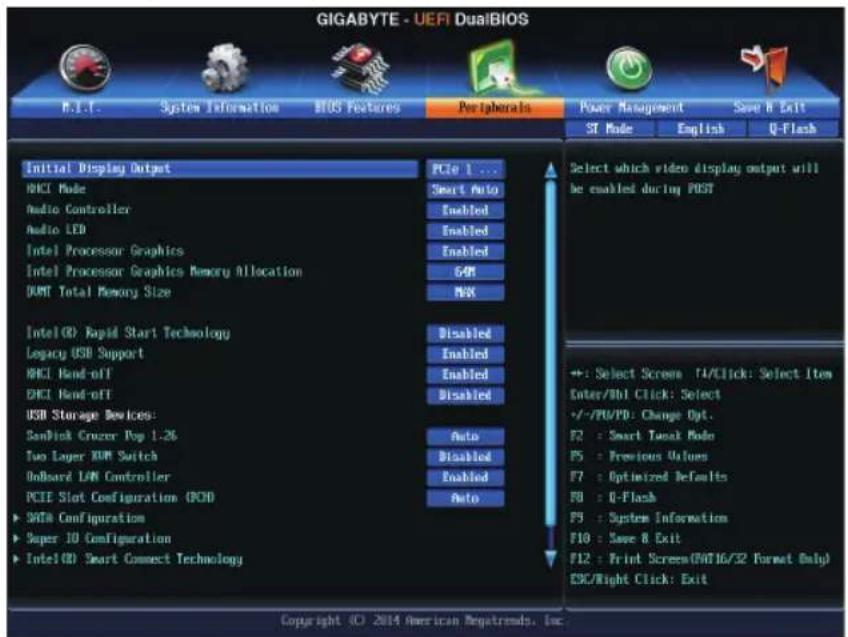
Task: Open Initial Display Output PCIe 1 value
Action: pos(465,169)
